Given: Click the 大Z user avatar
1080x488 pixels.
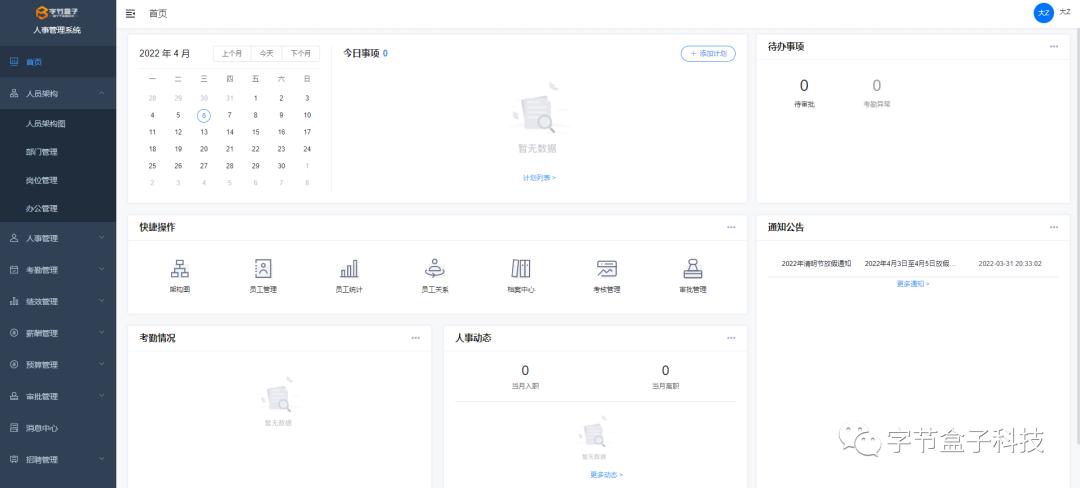Looking at the screenshot, I should click(x=1043, y=12).
